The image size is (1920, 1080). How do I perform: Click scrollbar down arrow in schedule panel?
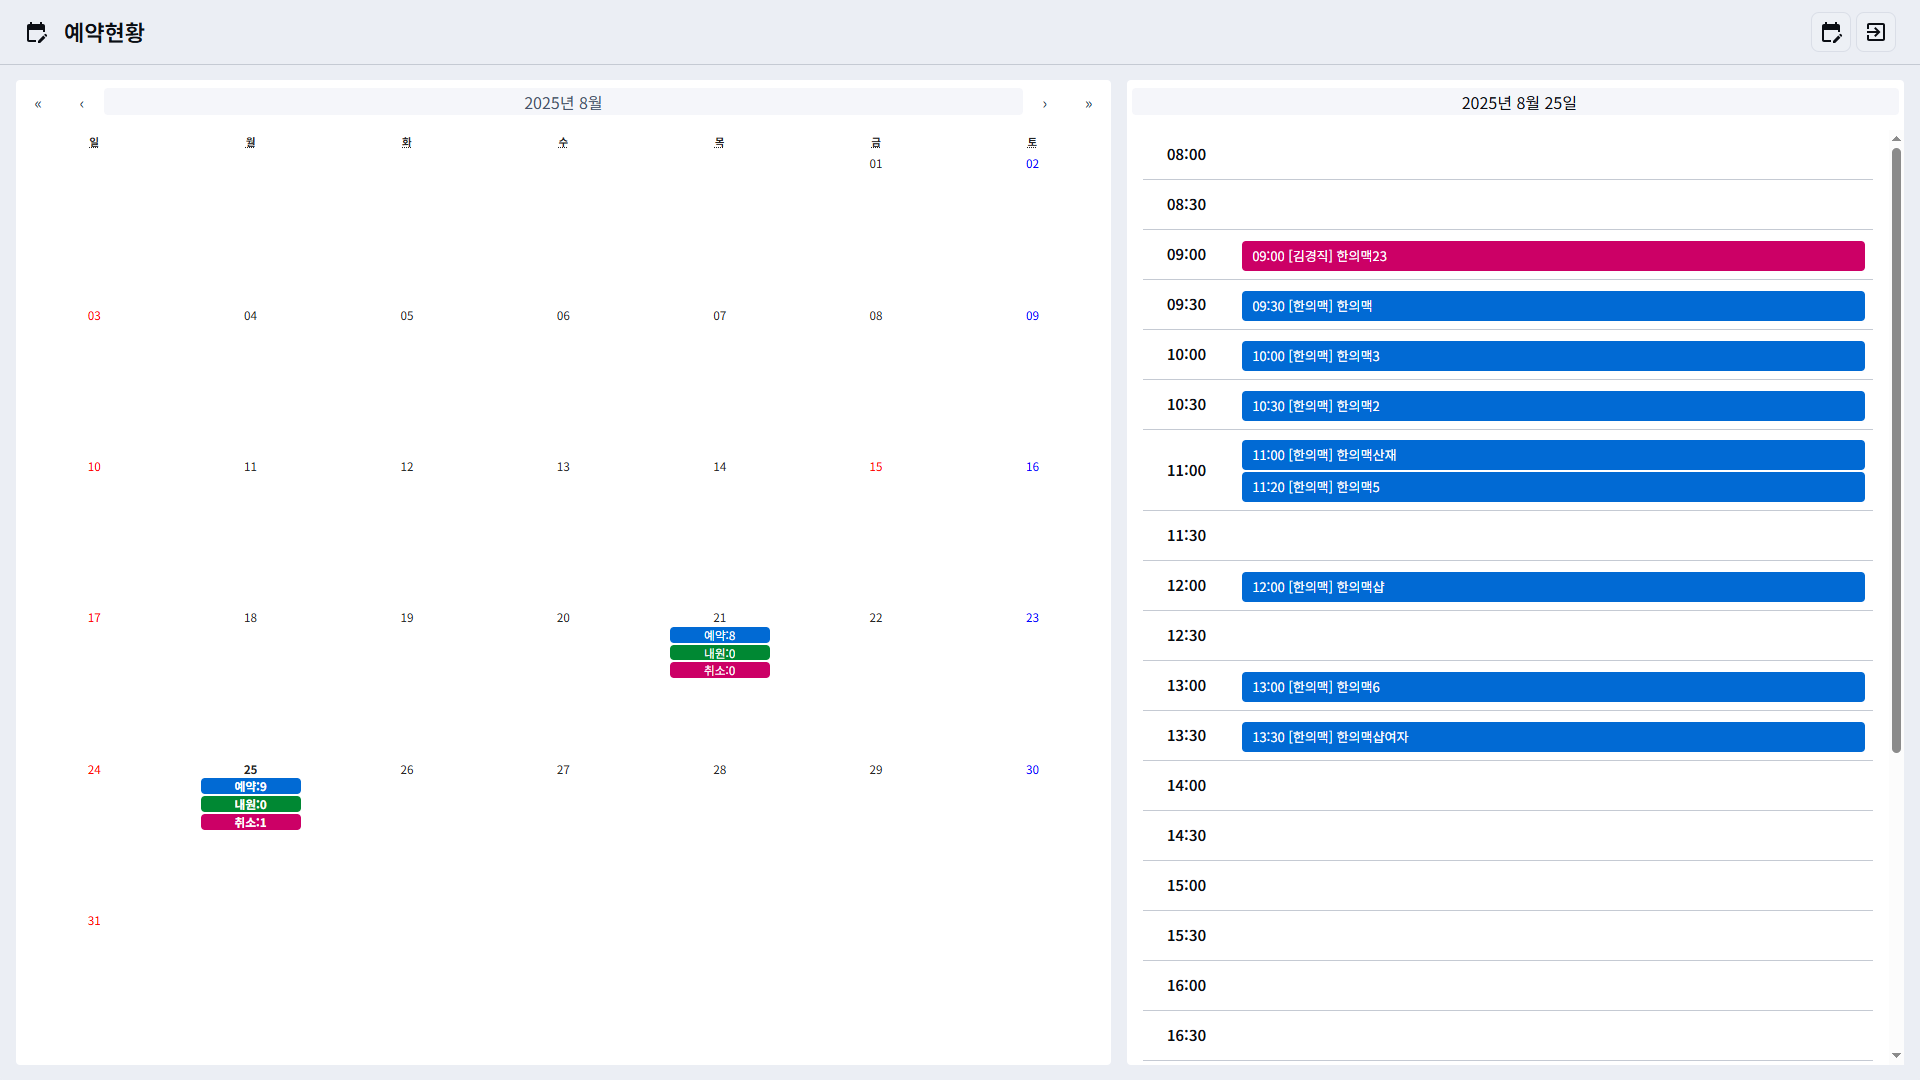[1896, 1055]
